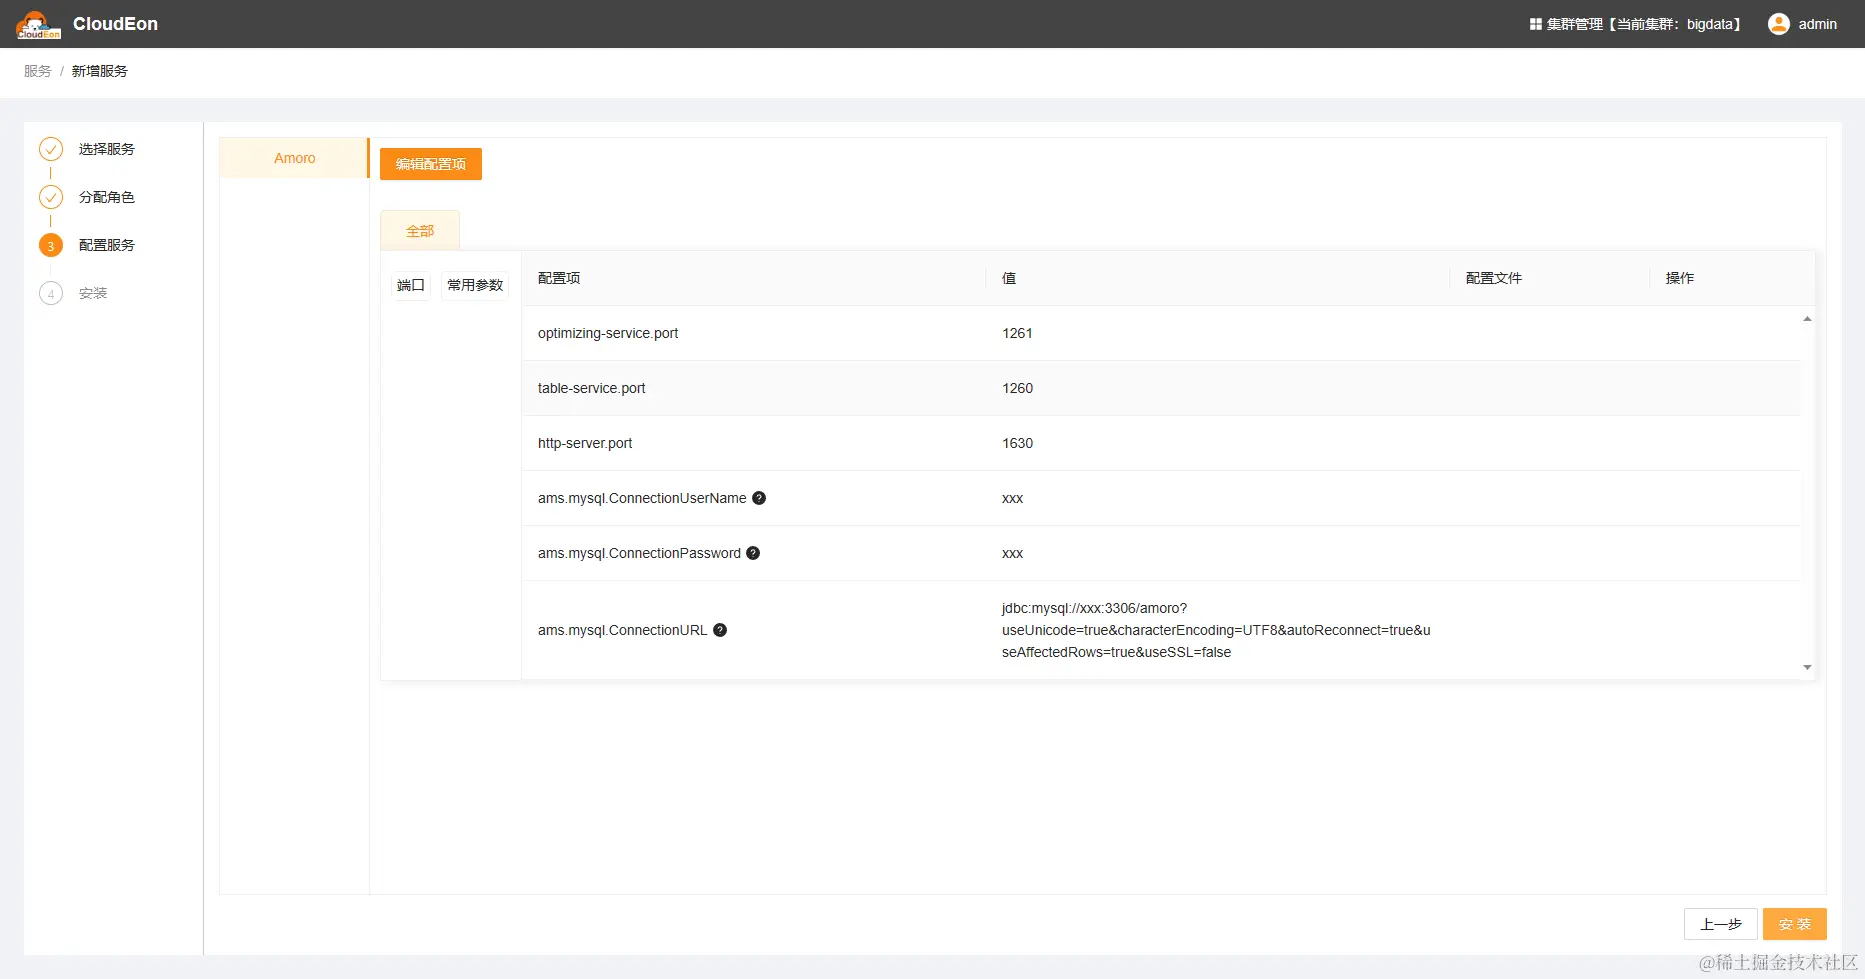The height and width of the screenshot is (979, 1865).
Task: Click the 分配角色 step checkmark icon
Action: (51, 197)
